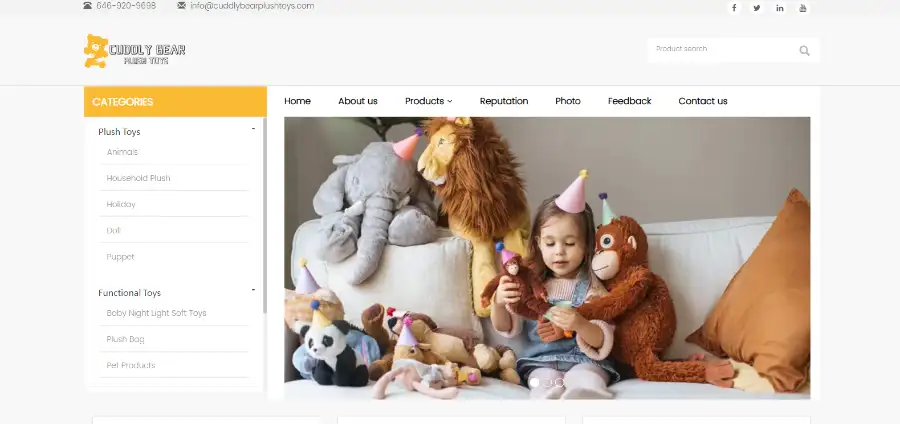Open the LinkedIn social icon

click(779, 8)
